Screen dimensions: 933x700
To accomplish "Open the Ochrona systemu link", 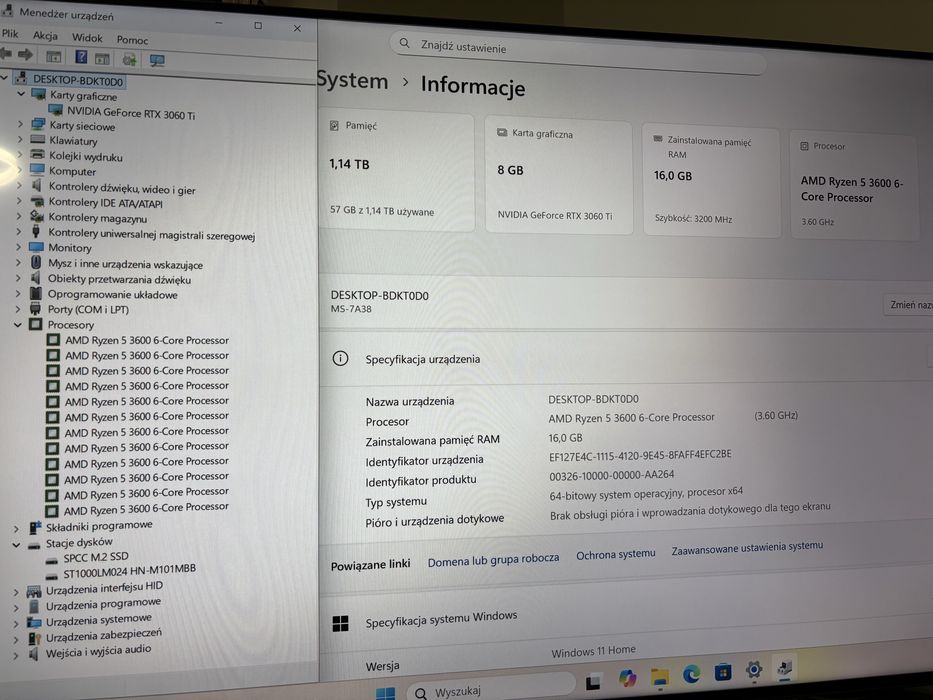I will coord(615,554).
